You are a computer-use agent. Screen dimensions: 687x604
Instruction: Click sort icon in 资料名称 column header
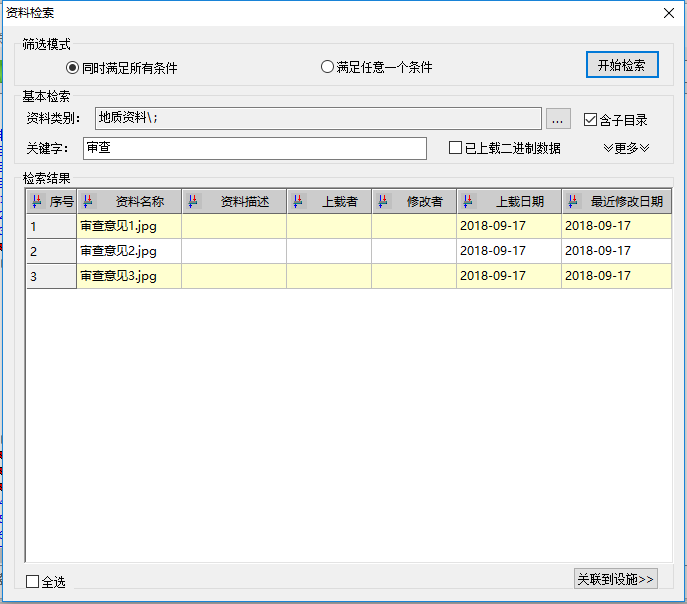coord(88,201)
